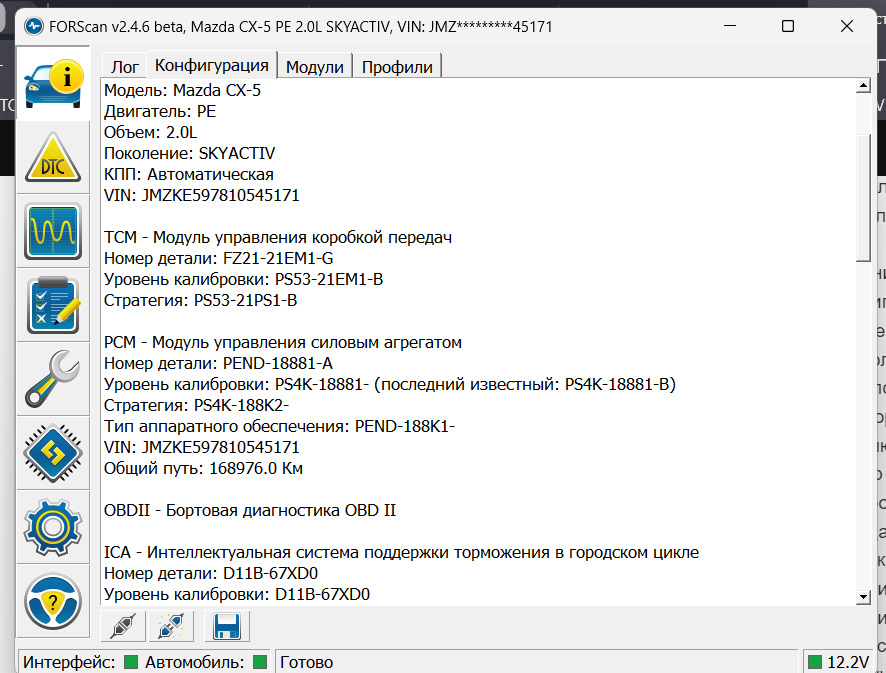Click the 12.2V voltage indicator

click(839, 662)
